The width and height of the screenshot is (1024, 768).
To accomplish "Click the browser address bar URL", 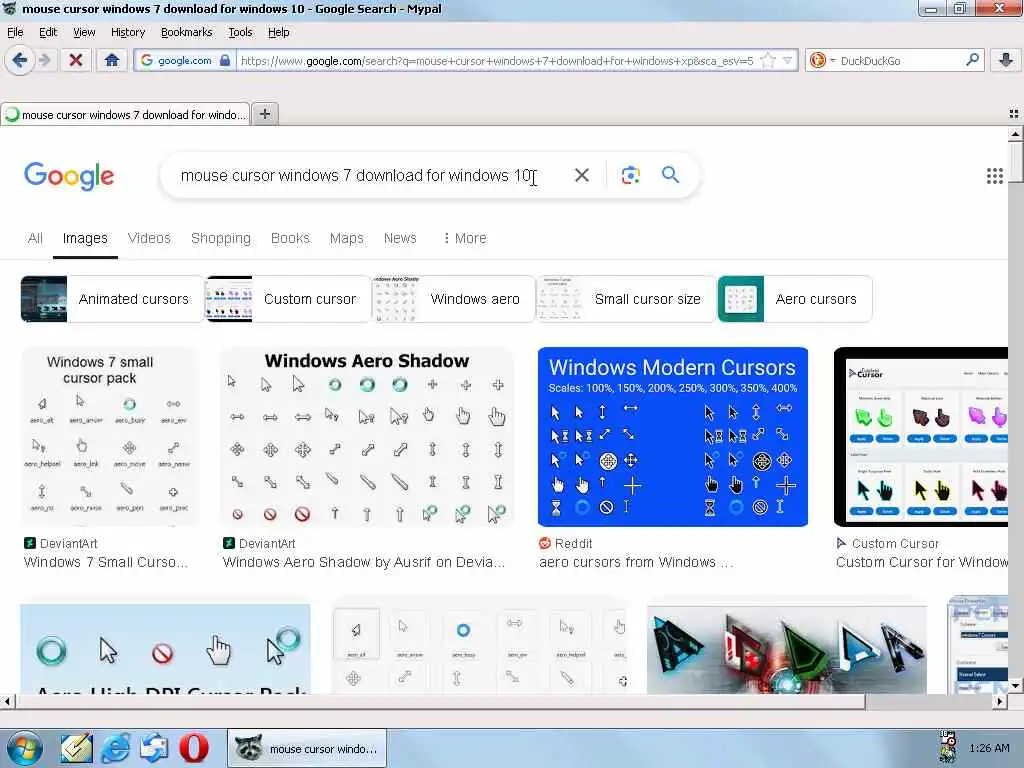I will (496, 61).
